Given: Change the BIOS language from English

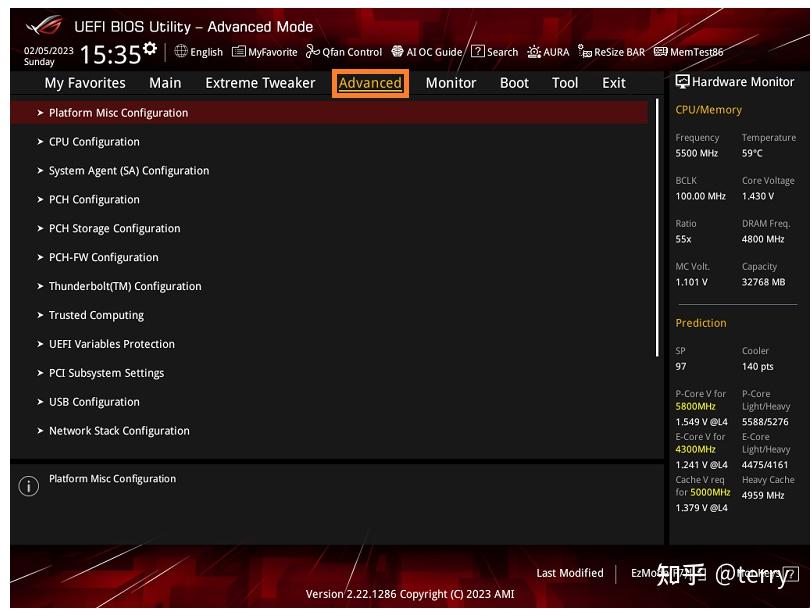Looking at the screenshot, I should 198,52.
